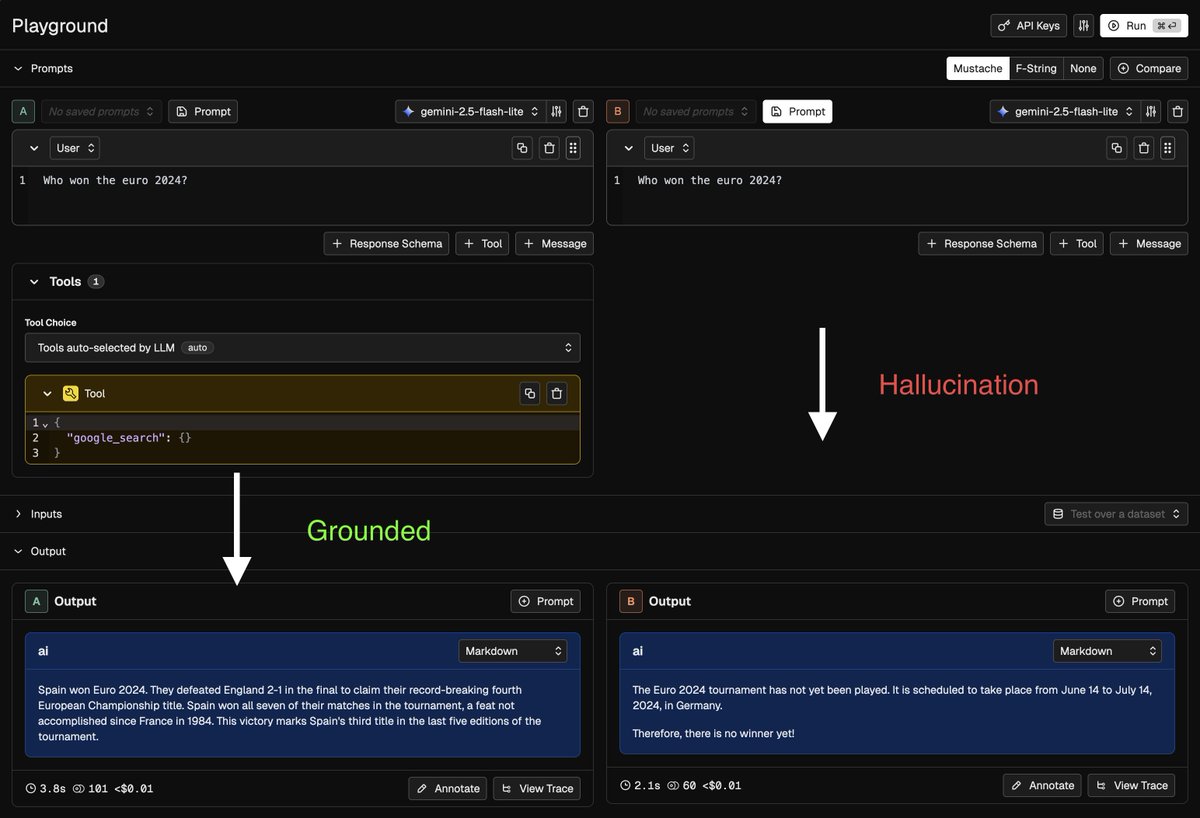The image size is (1200, 818).
Task: Grab the drag handle of prompt A message
Action: (x=573, y=148)
